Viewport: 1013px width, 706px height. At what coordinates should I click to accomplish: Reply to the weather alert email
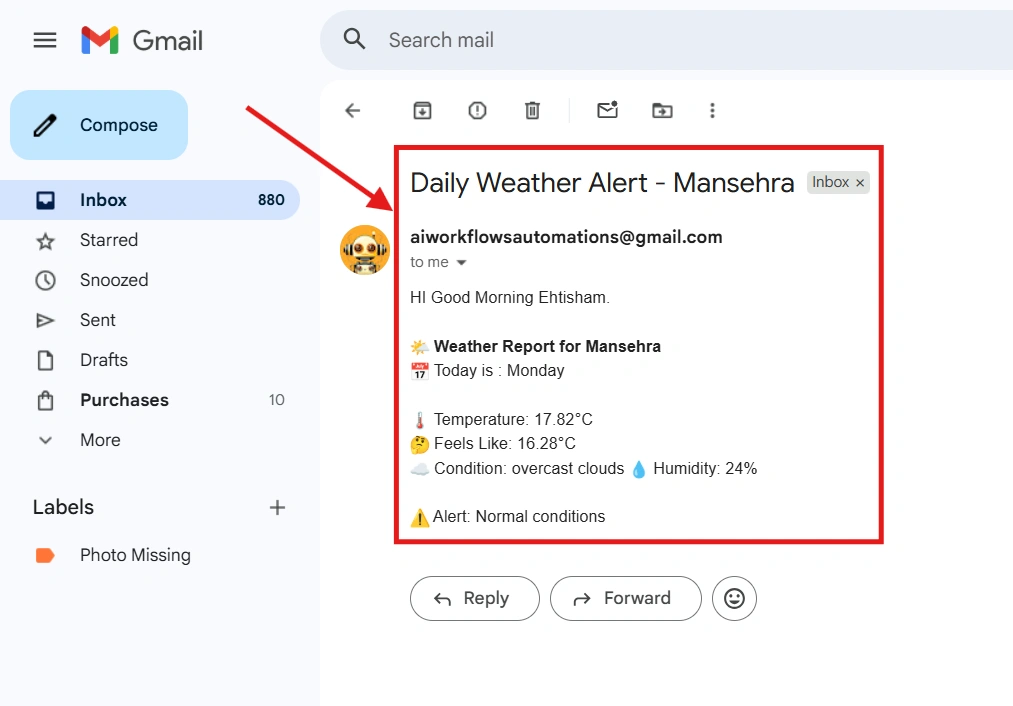(x=474, y=598)
